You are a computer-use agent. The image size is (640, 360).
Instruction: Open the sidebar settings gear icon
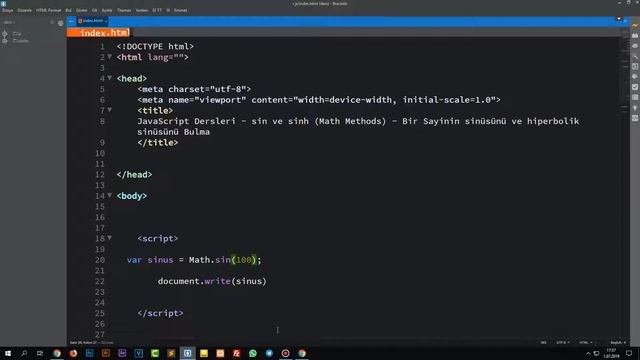61,23
